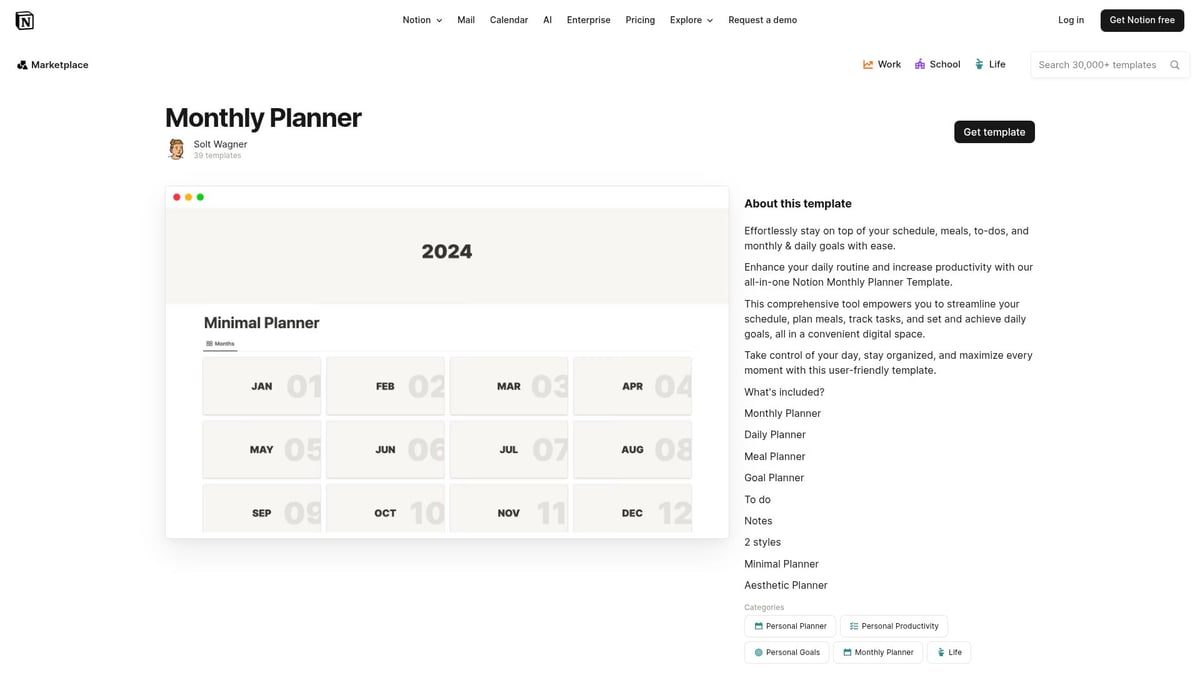Click the checklist icon on Personal Productivity tag

point(855,626)
